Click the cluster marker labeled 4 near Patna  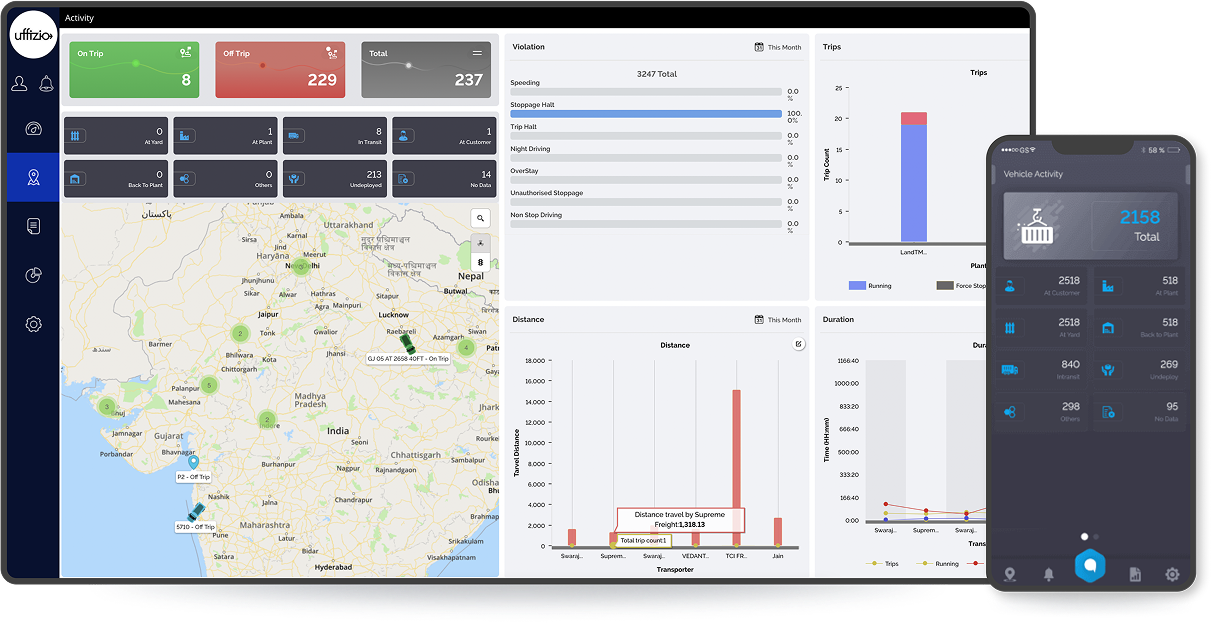pyautogui.click(x=466, y=348)
